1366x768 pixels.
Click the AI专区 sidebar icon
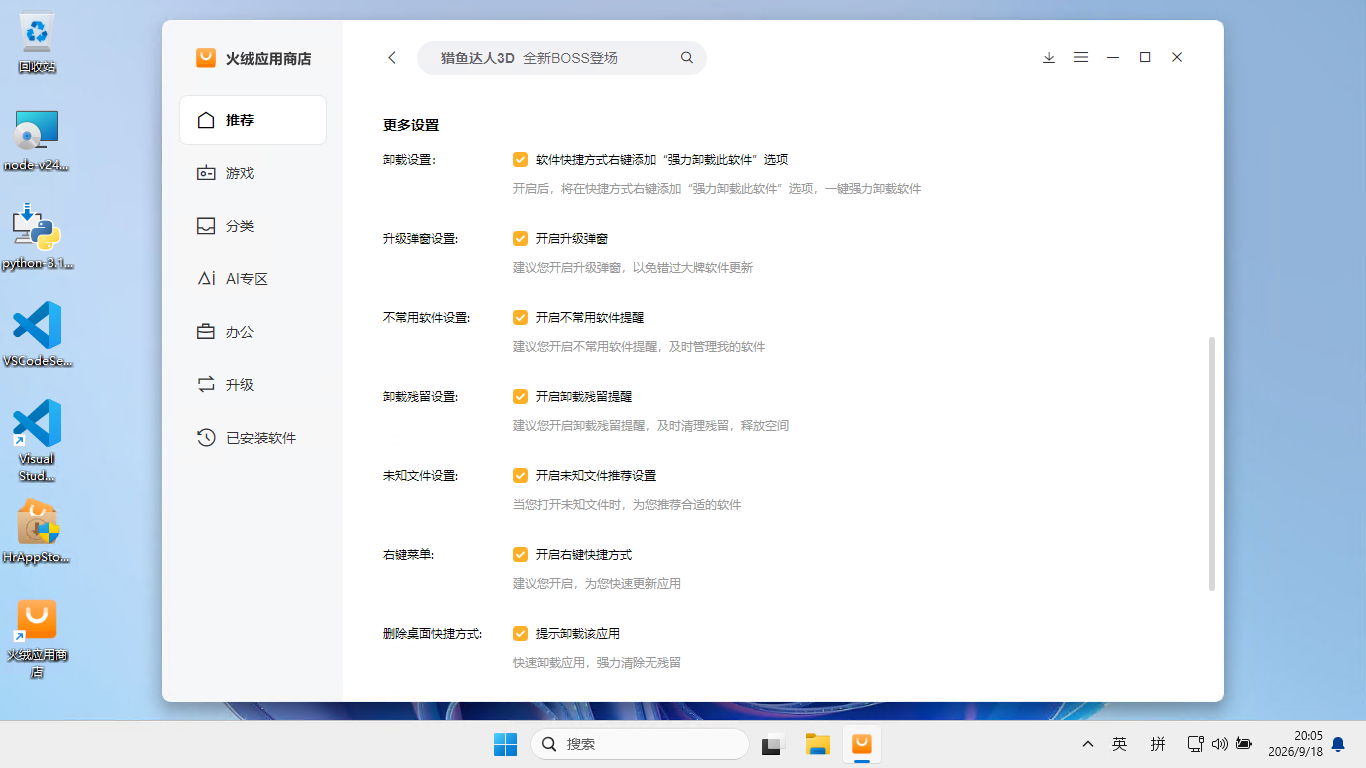[206, 279]
